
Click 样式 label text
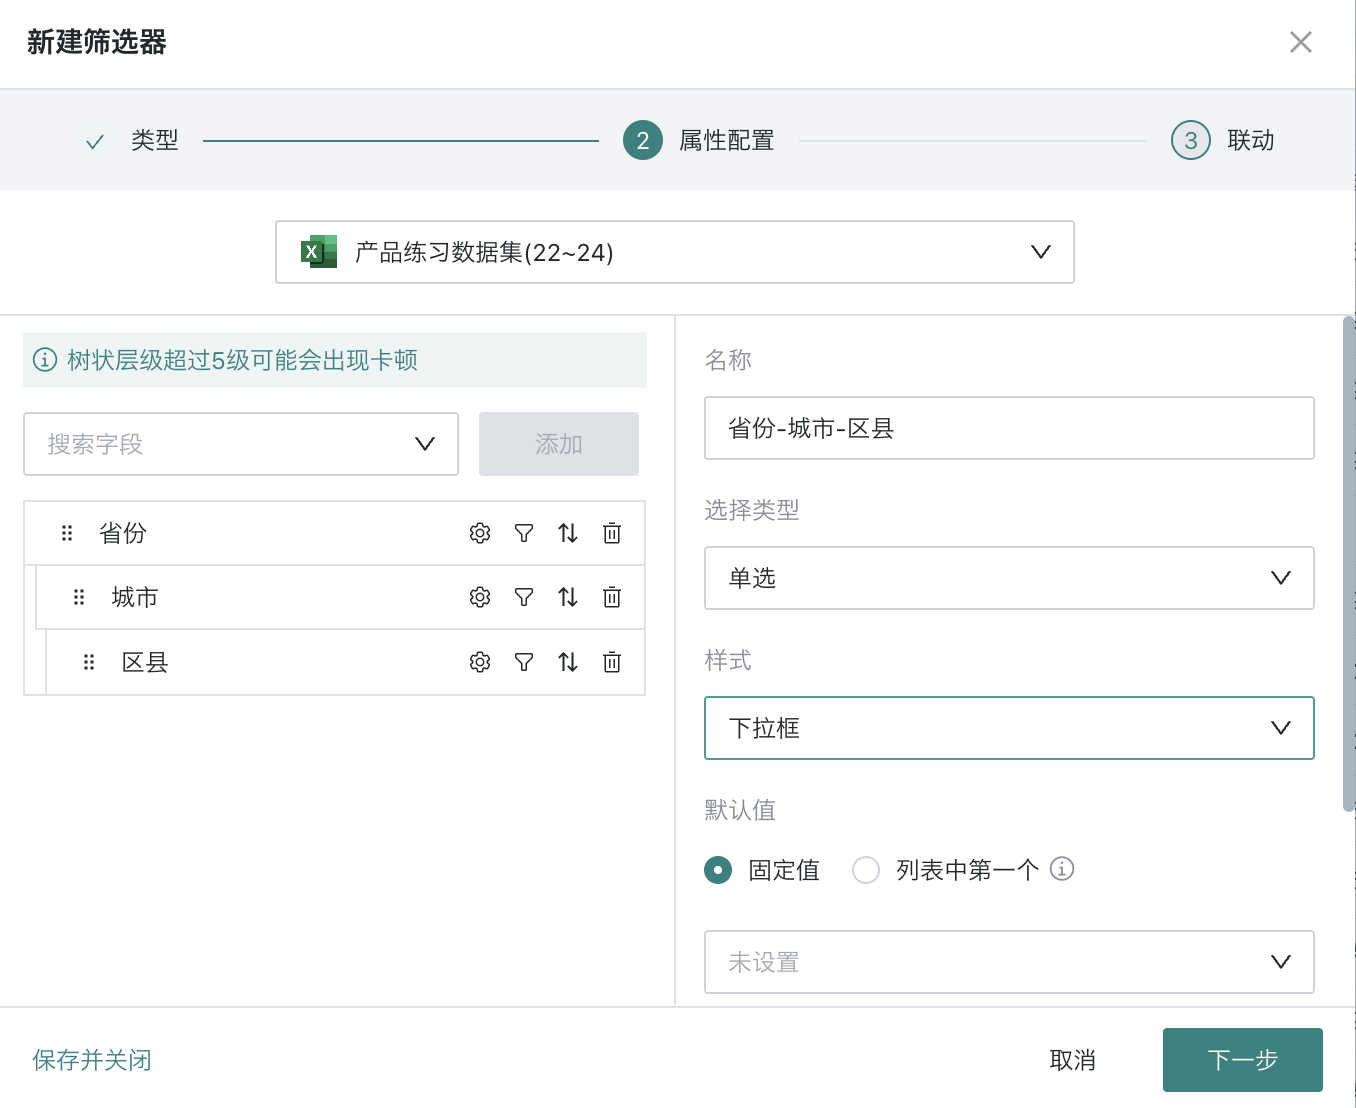click(x=728, y=660)
